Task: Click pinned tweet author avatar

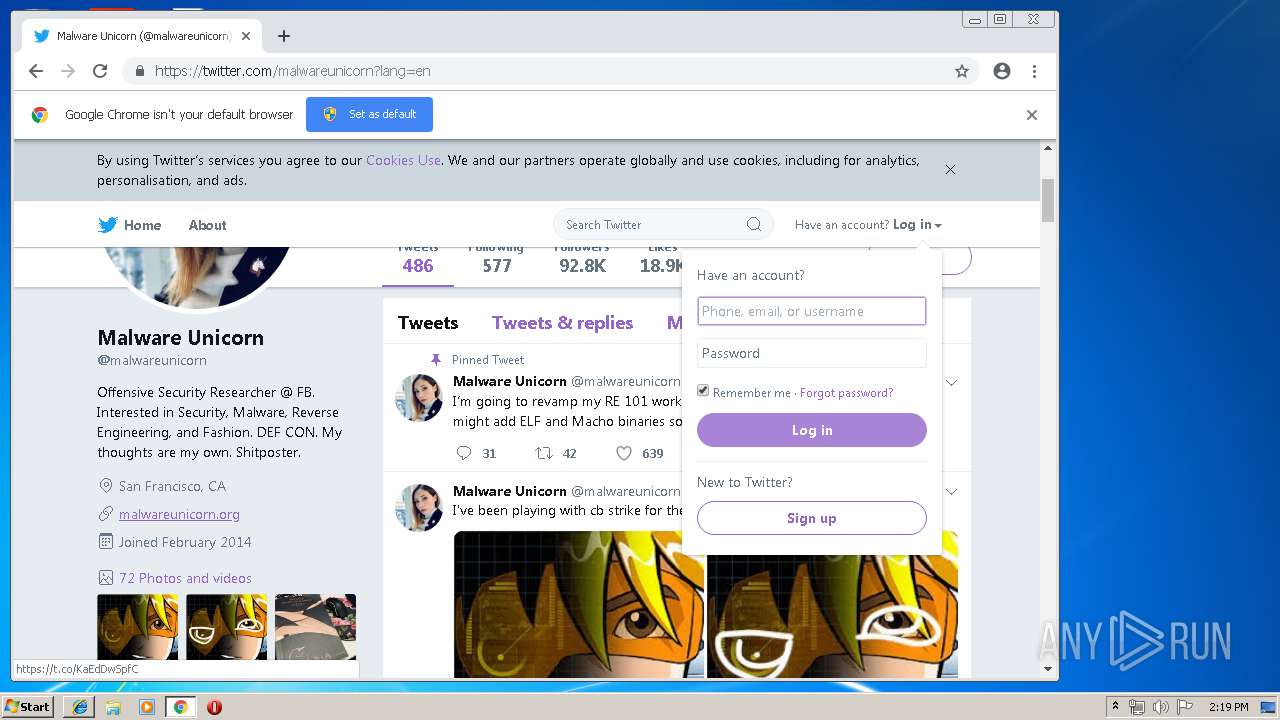Action: pyautogui.click(x=420, y=398)
